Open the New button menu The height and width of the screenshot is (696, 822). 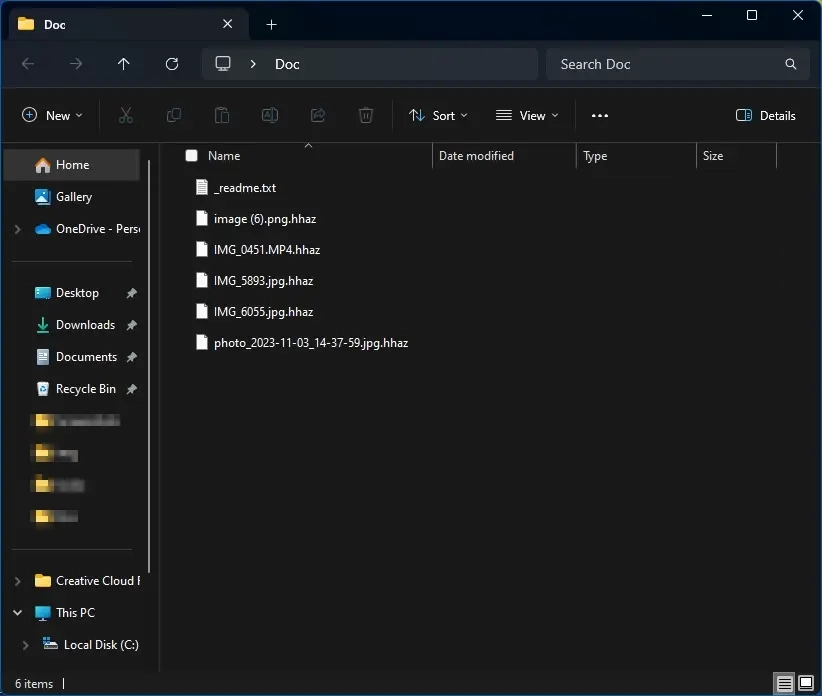tap(52, 115)
